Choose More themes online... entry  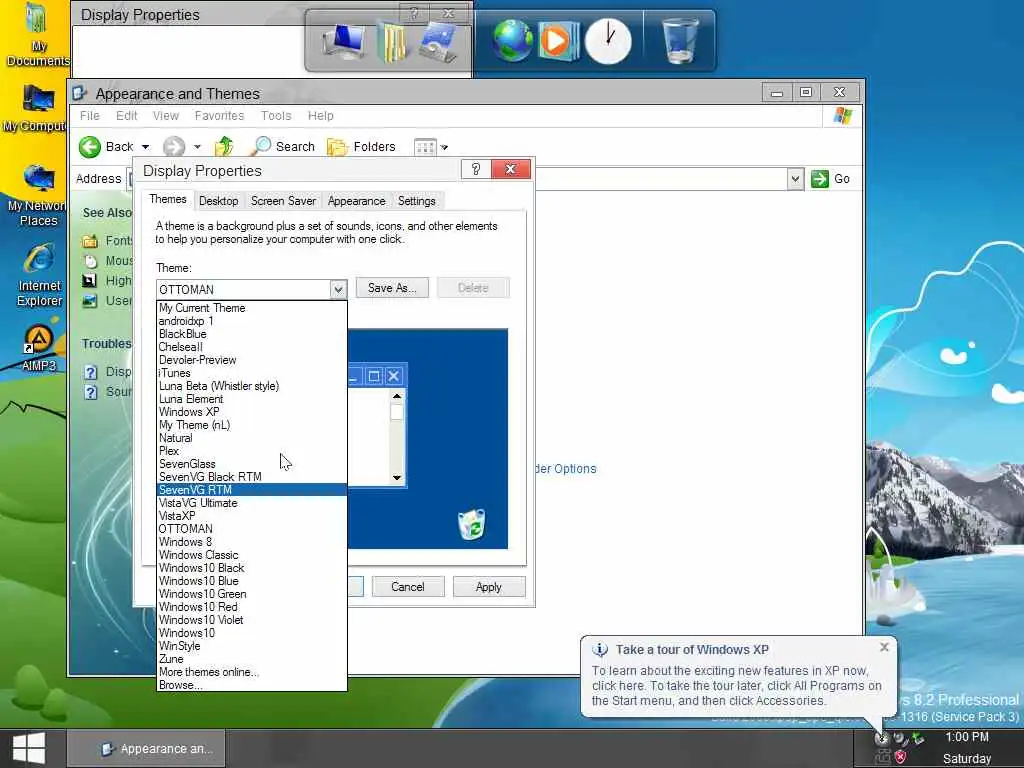pos(252,672)
